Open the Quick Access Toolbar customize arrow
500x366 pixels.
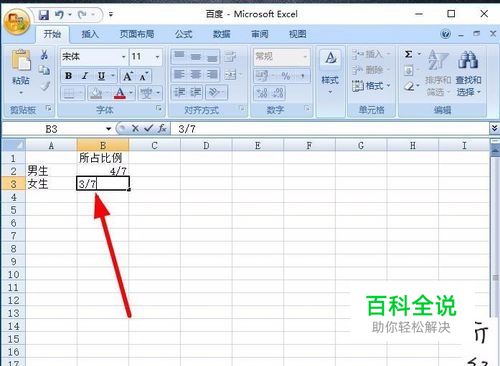pyautogui.click(x=111, y=15)
